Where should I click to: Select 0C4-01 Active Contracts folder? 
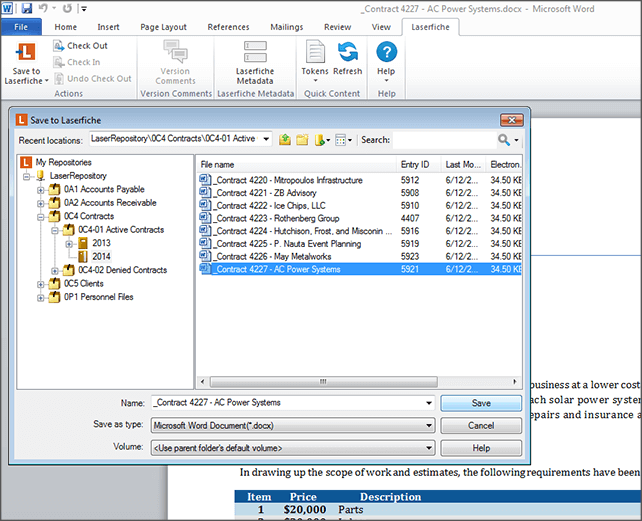121,230
